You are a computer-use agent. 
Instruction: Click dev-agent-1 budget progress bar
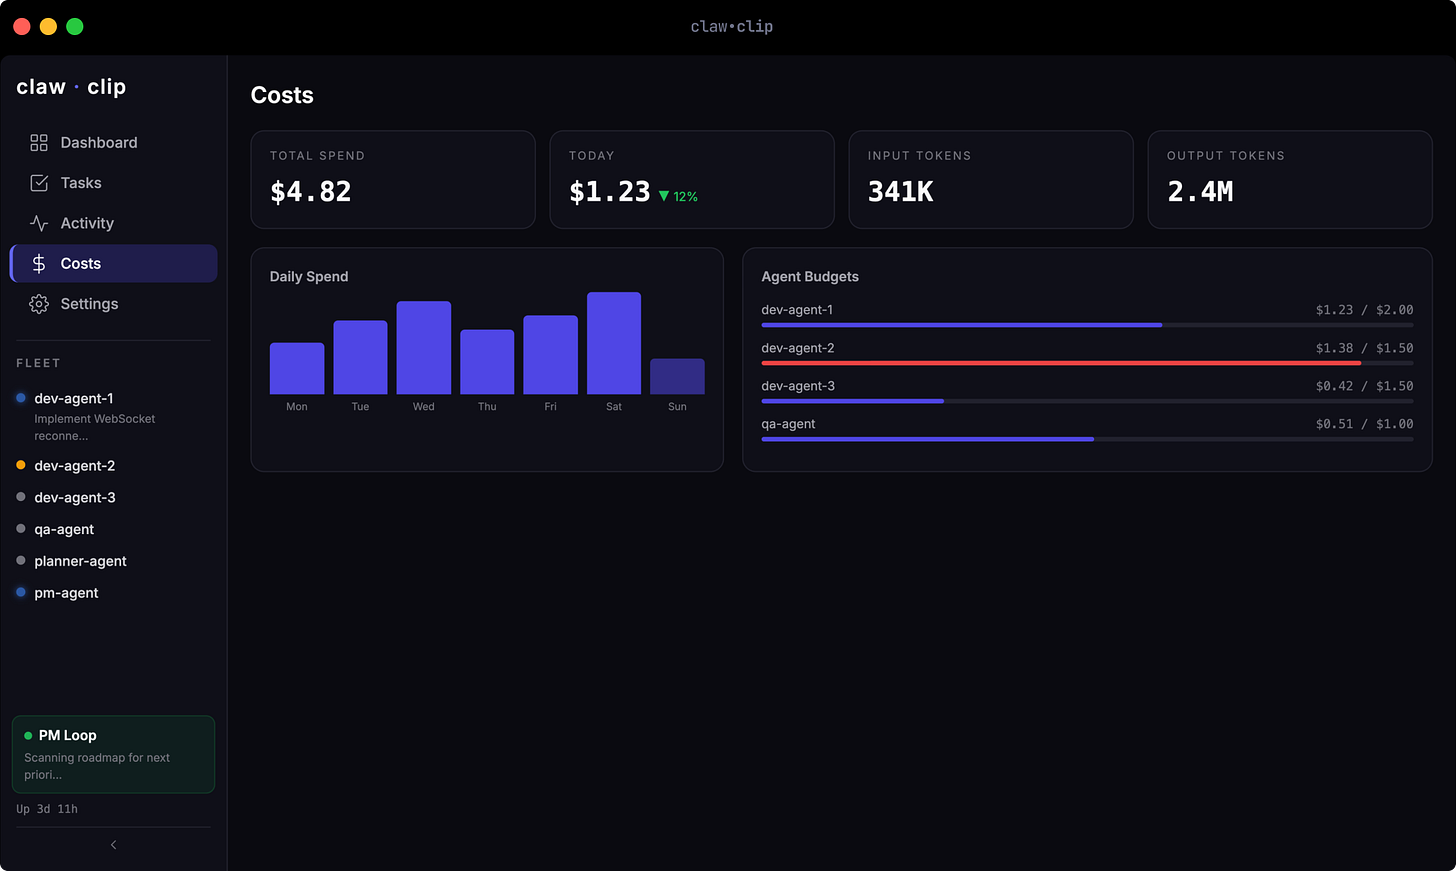tap(1087, 325)
